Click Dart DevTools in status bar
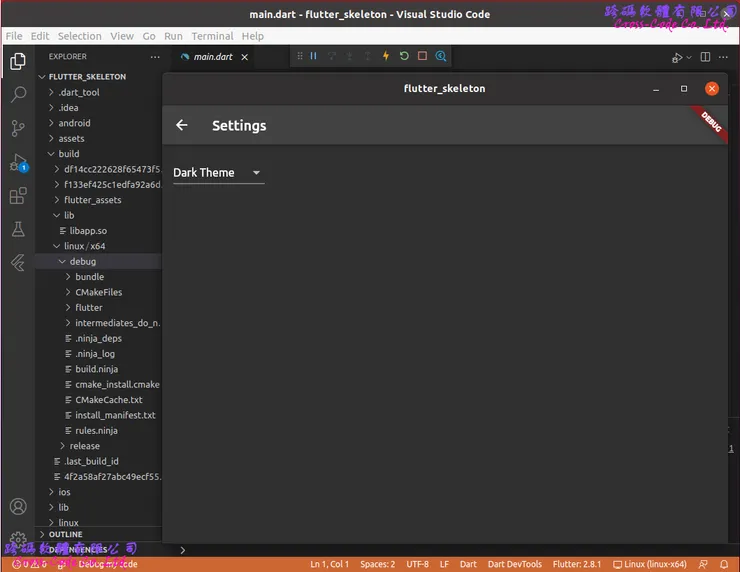Viewport: 740px width, 572px height. pos(514,564)
